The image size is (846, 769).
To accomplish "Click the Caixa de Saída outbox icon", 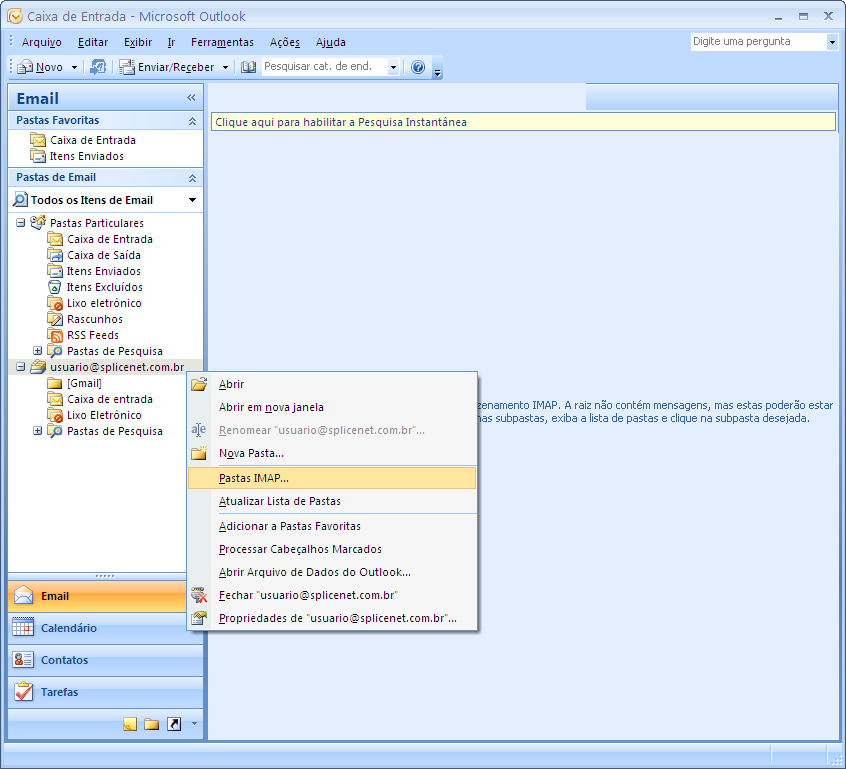I will coord(54,255).
